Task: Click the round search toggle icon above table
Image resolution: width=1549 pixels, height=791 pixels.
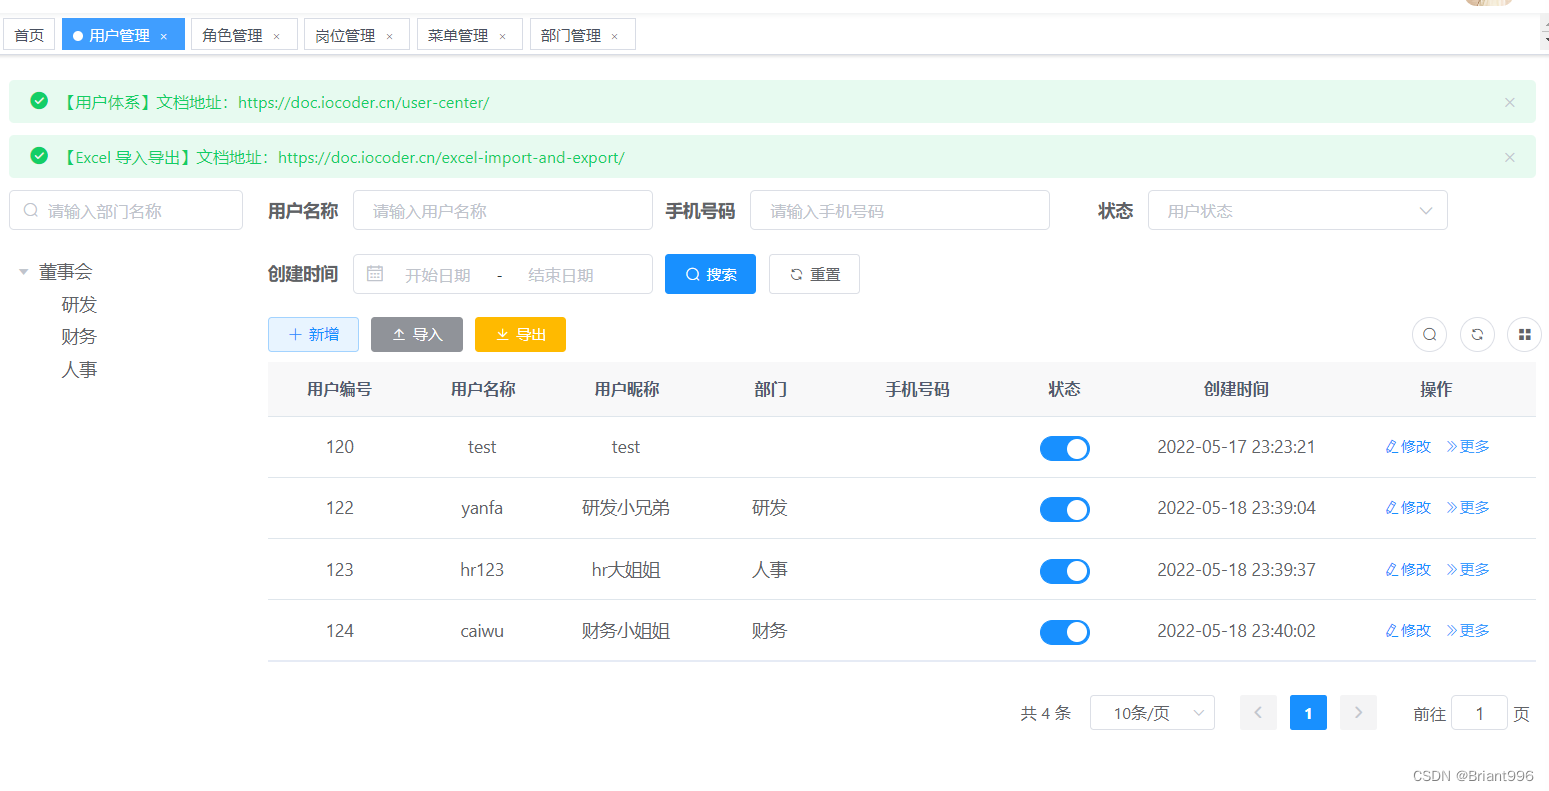Action: point(1429,334)
